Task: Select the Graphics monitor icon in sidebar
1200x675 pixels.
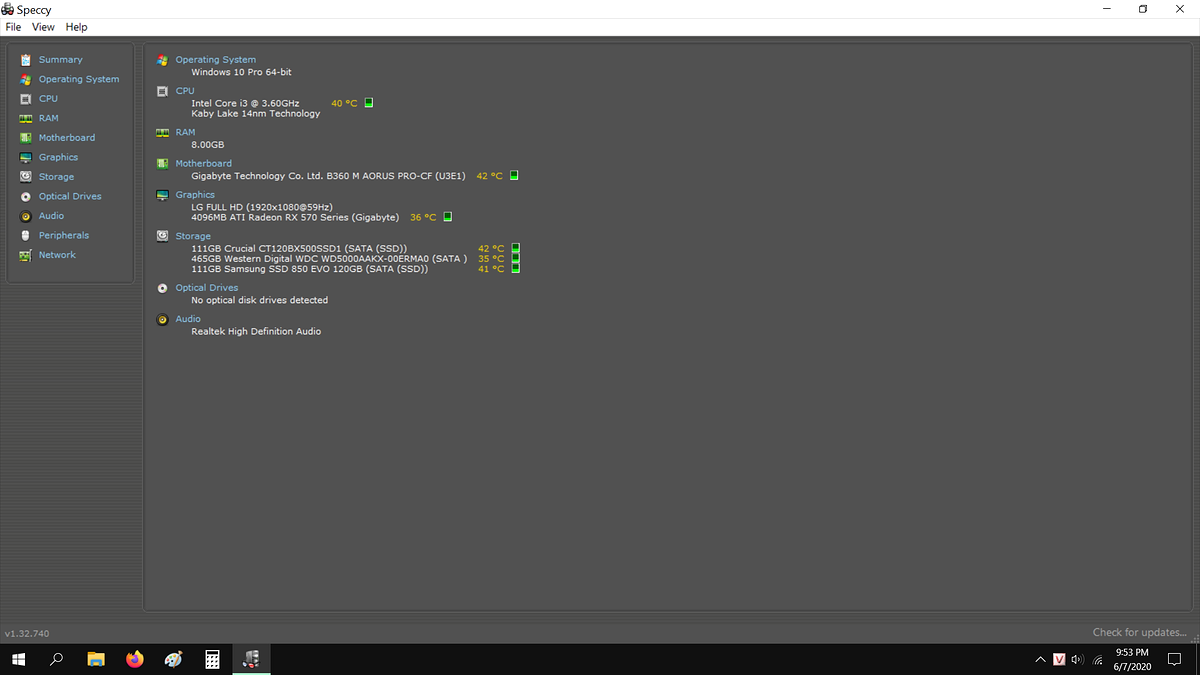Action: click(x=26, y=157)
